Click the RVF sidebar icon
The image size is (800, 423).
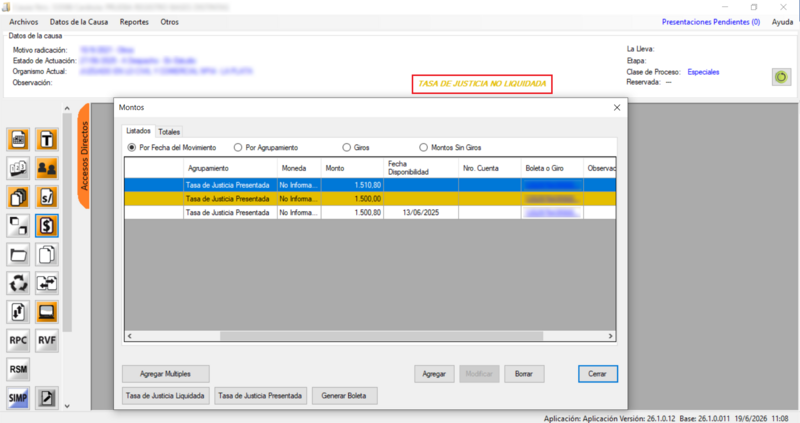47,340
